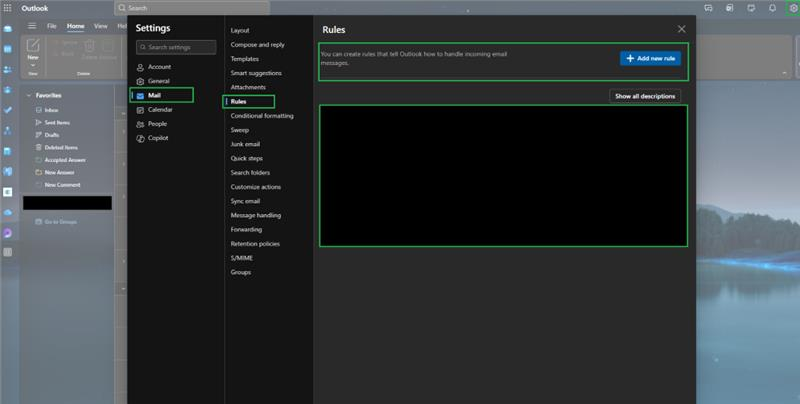Open Layout settings
The width and height of the screenshot is (800, 404).
(240, 31)
